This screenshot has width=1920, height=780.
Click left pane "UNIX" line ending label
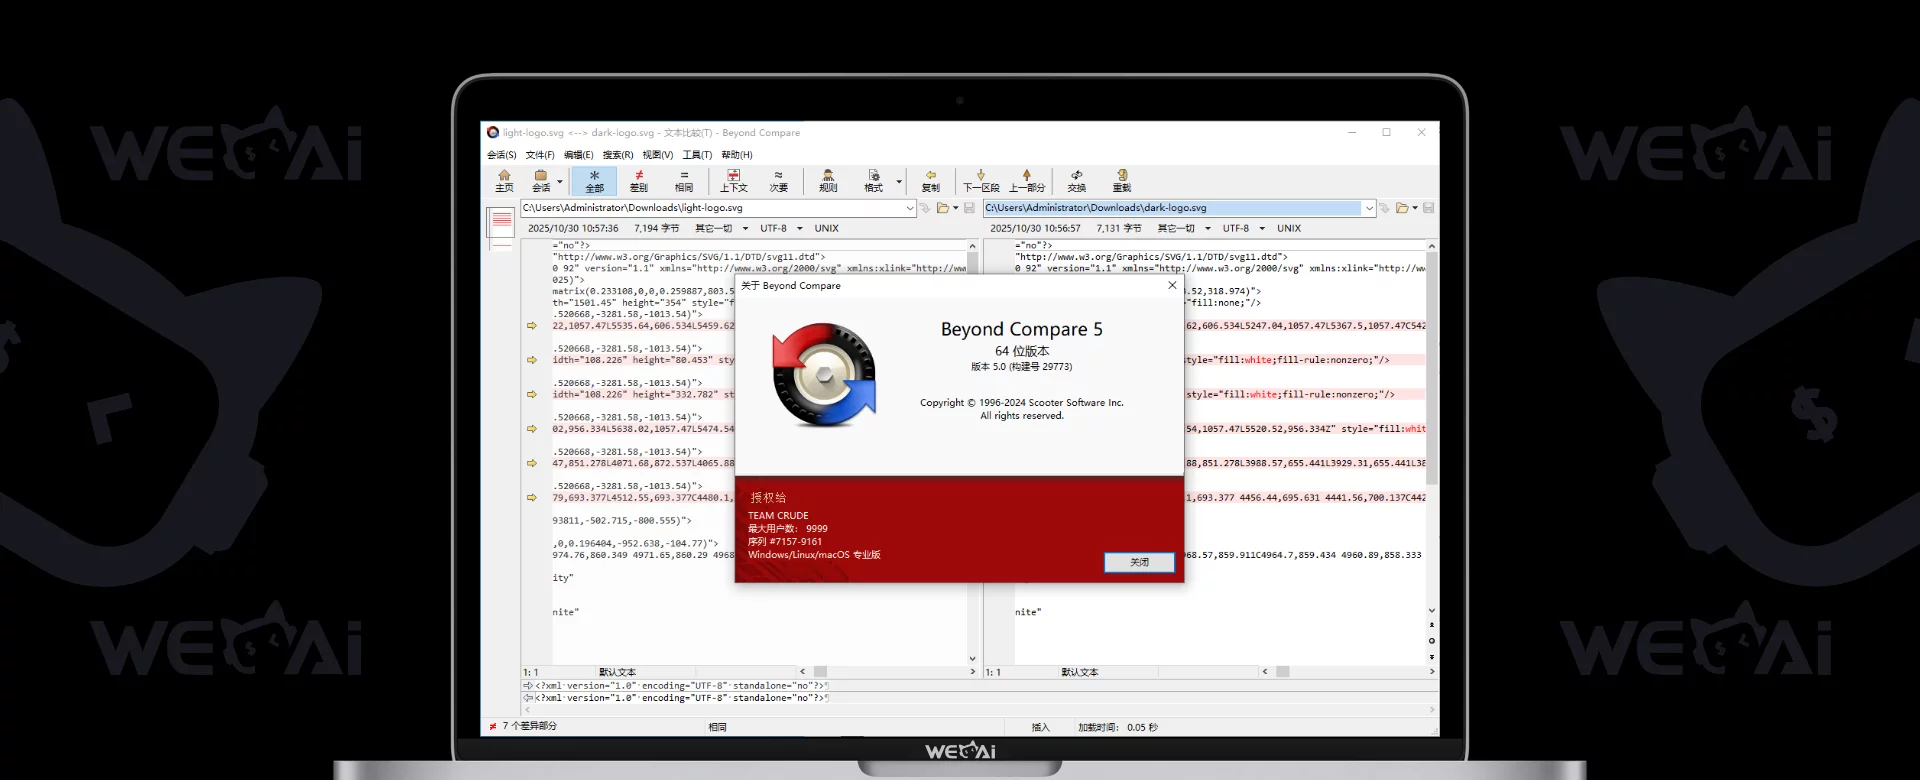tap(826, 228)
